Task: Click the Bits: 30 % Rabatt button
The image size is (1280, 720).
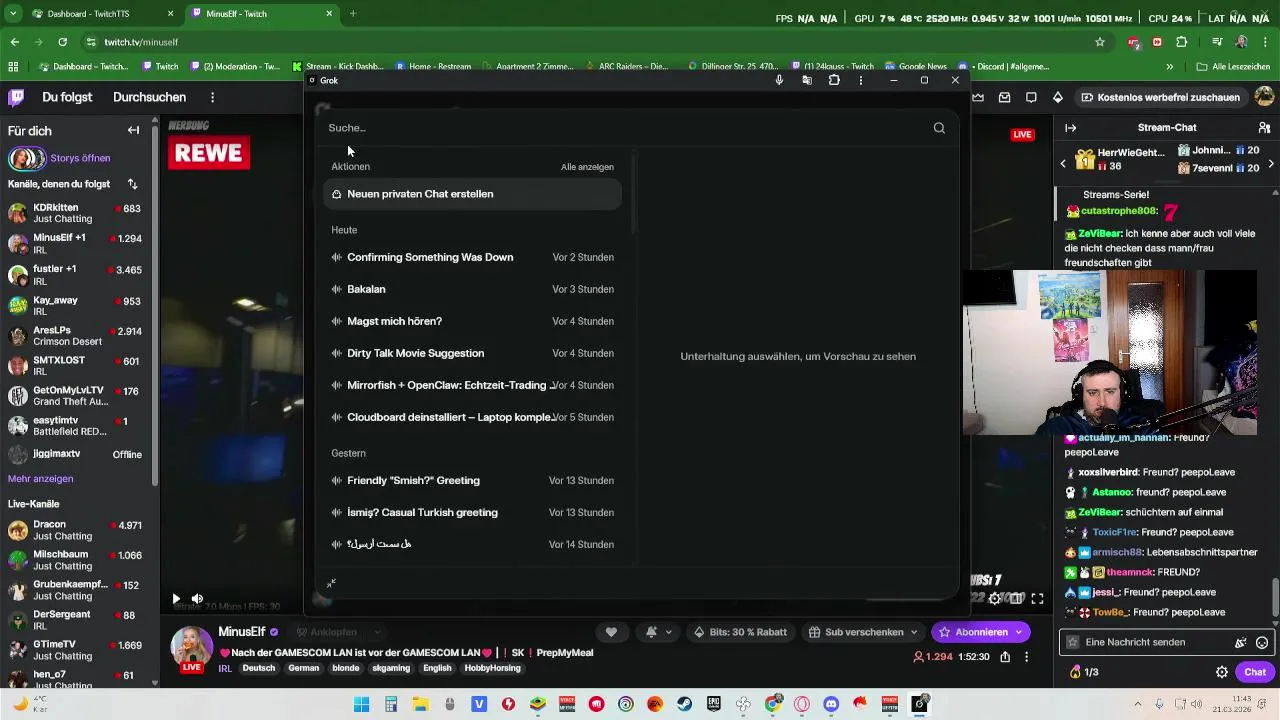Action: pos(740,632)
